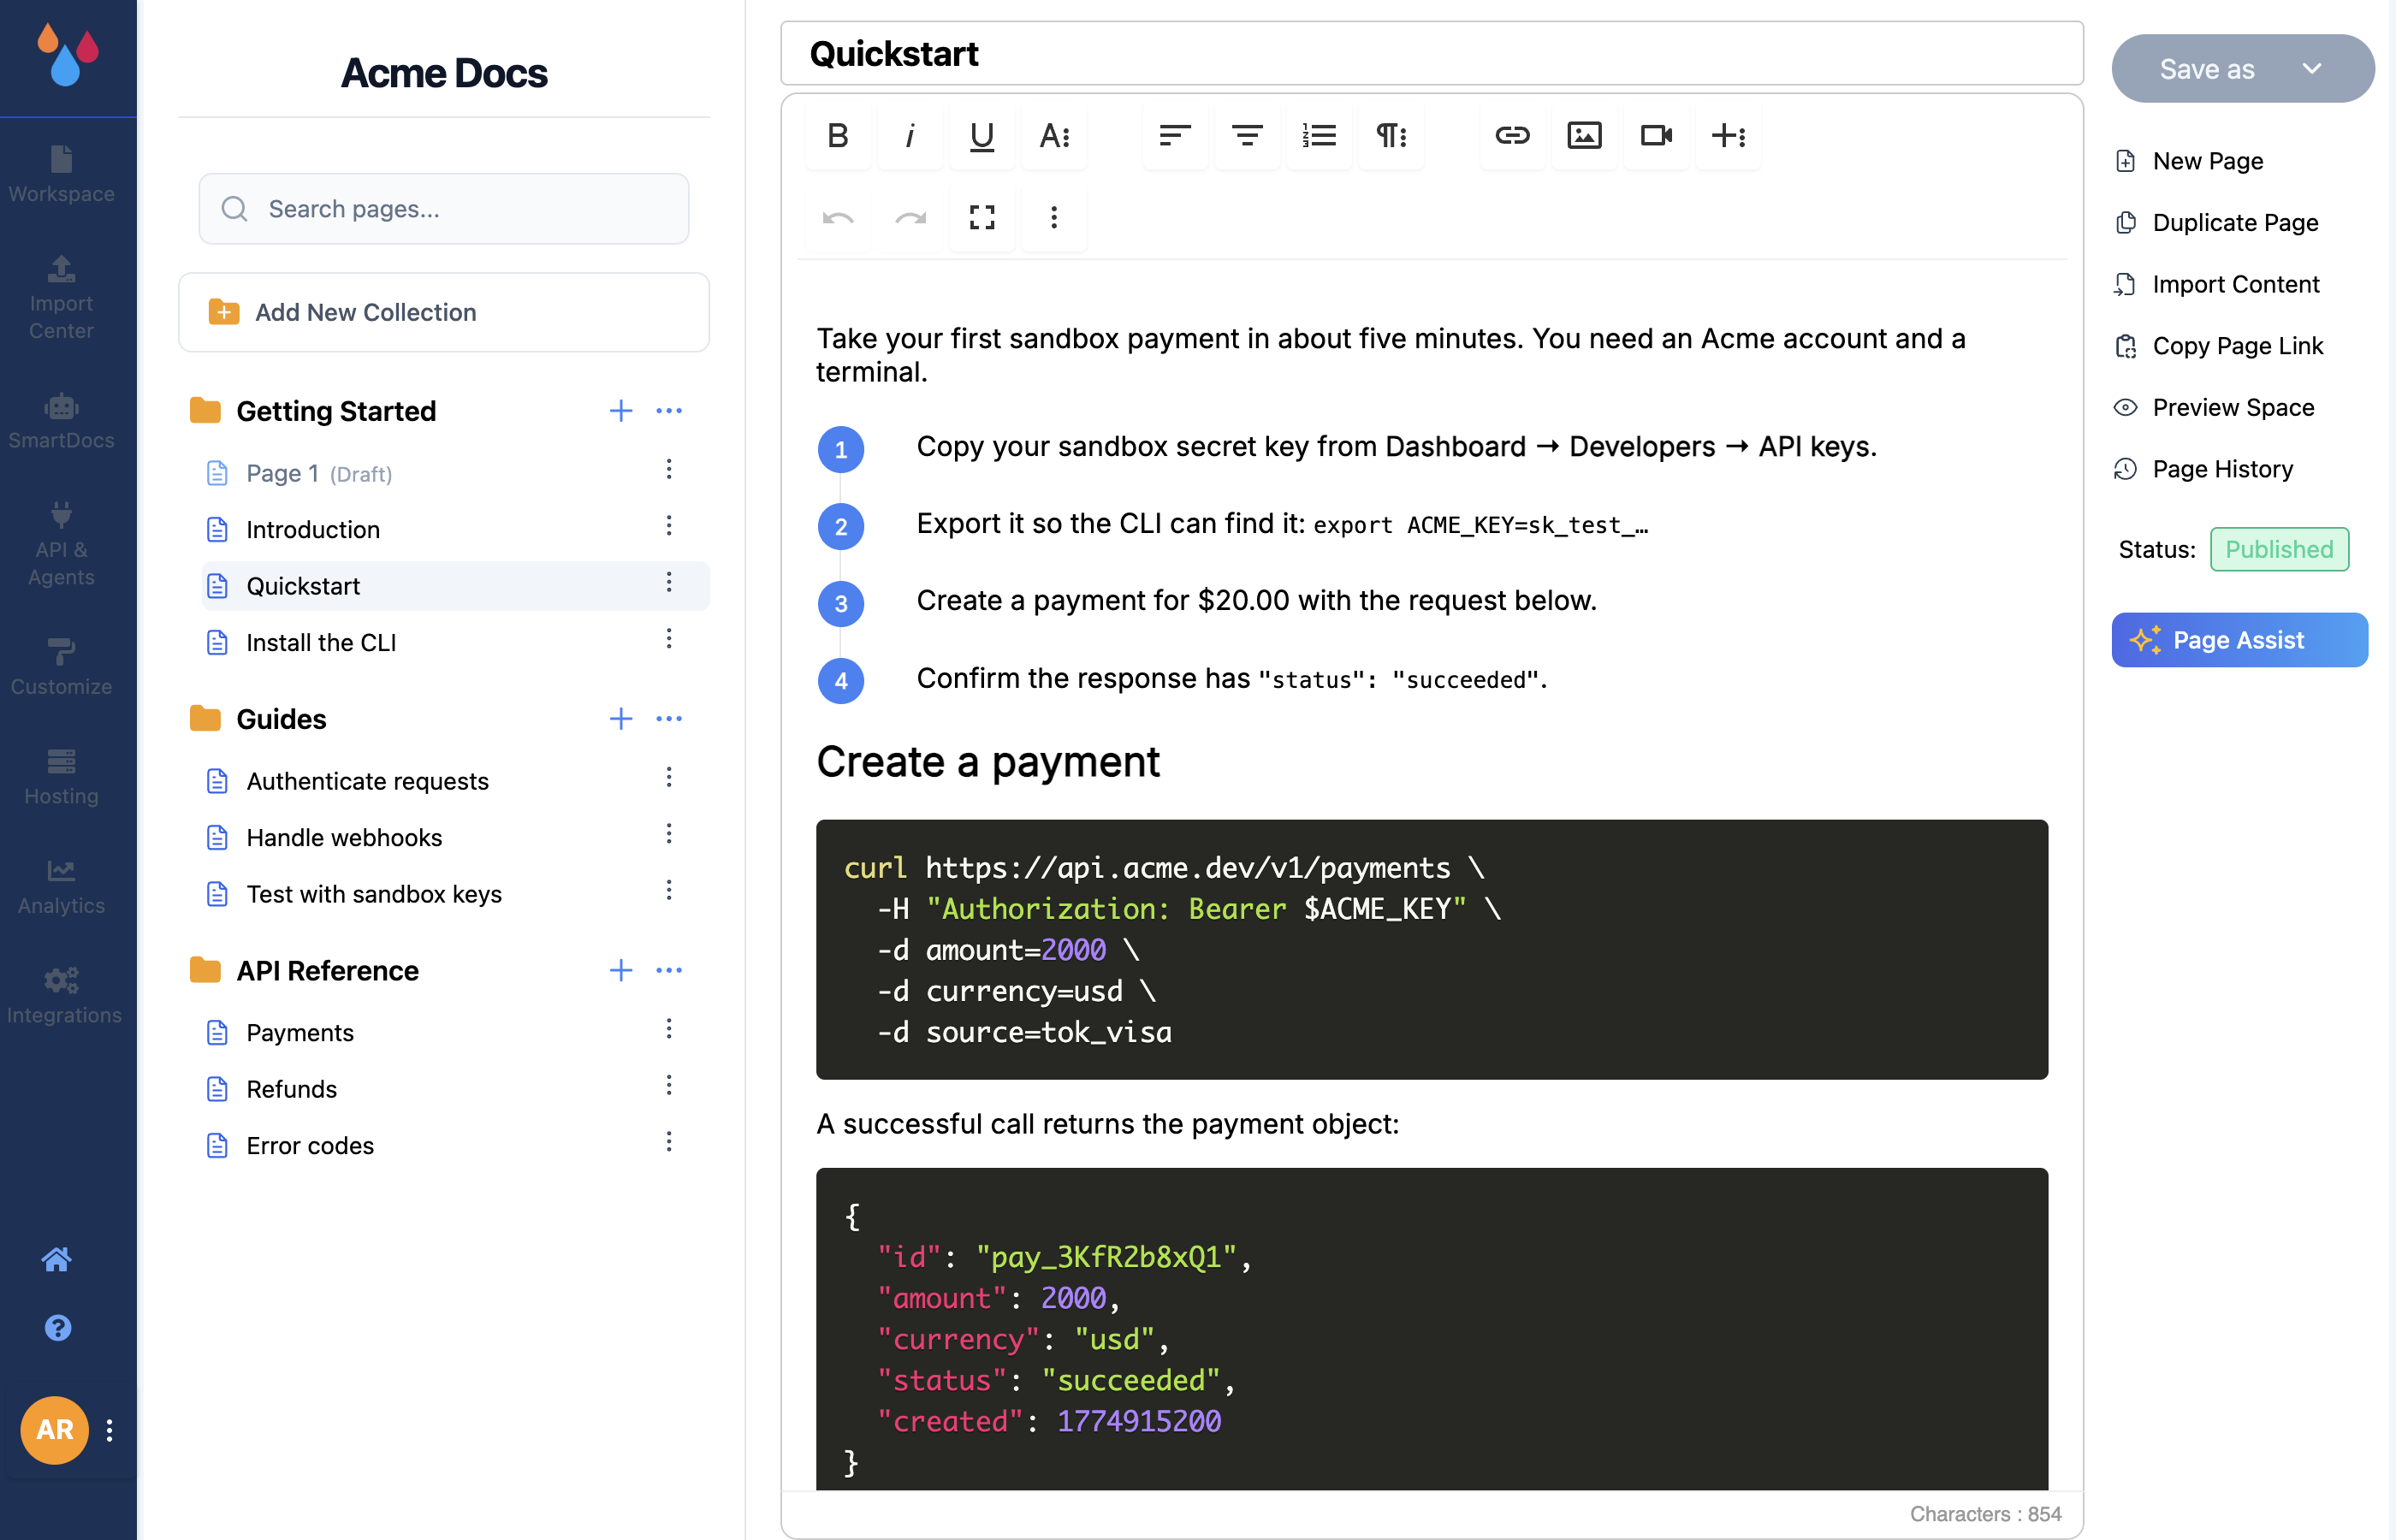Add a new collection
This screenshot has height=1540, width=2396.
click(444, 312)
